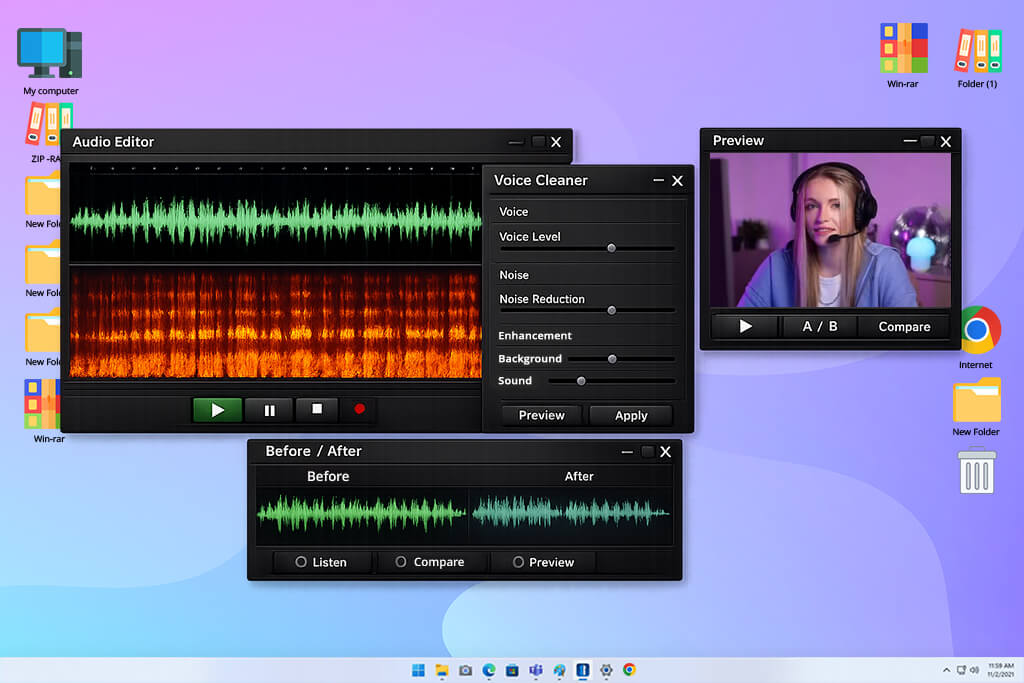Minimize the Voice Cleaner panel

point(658,180)
